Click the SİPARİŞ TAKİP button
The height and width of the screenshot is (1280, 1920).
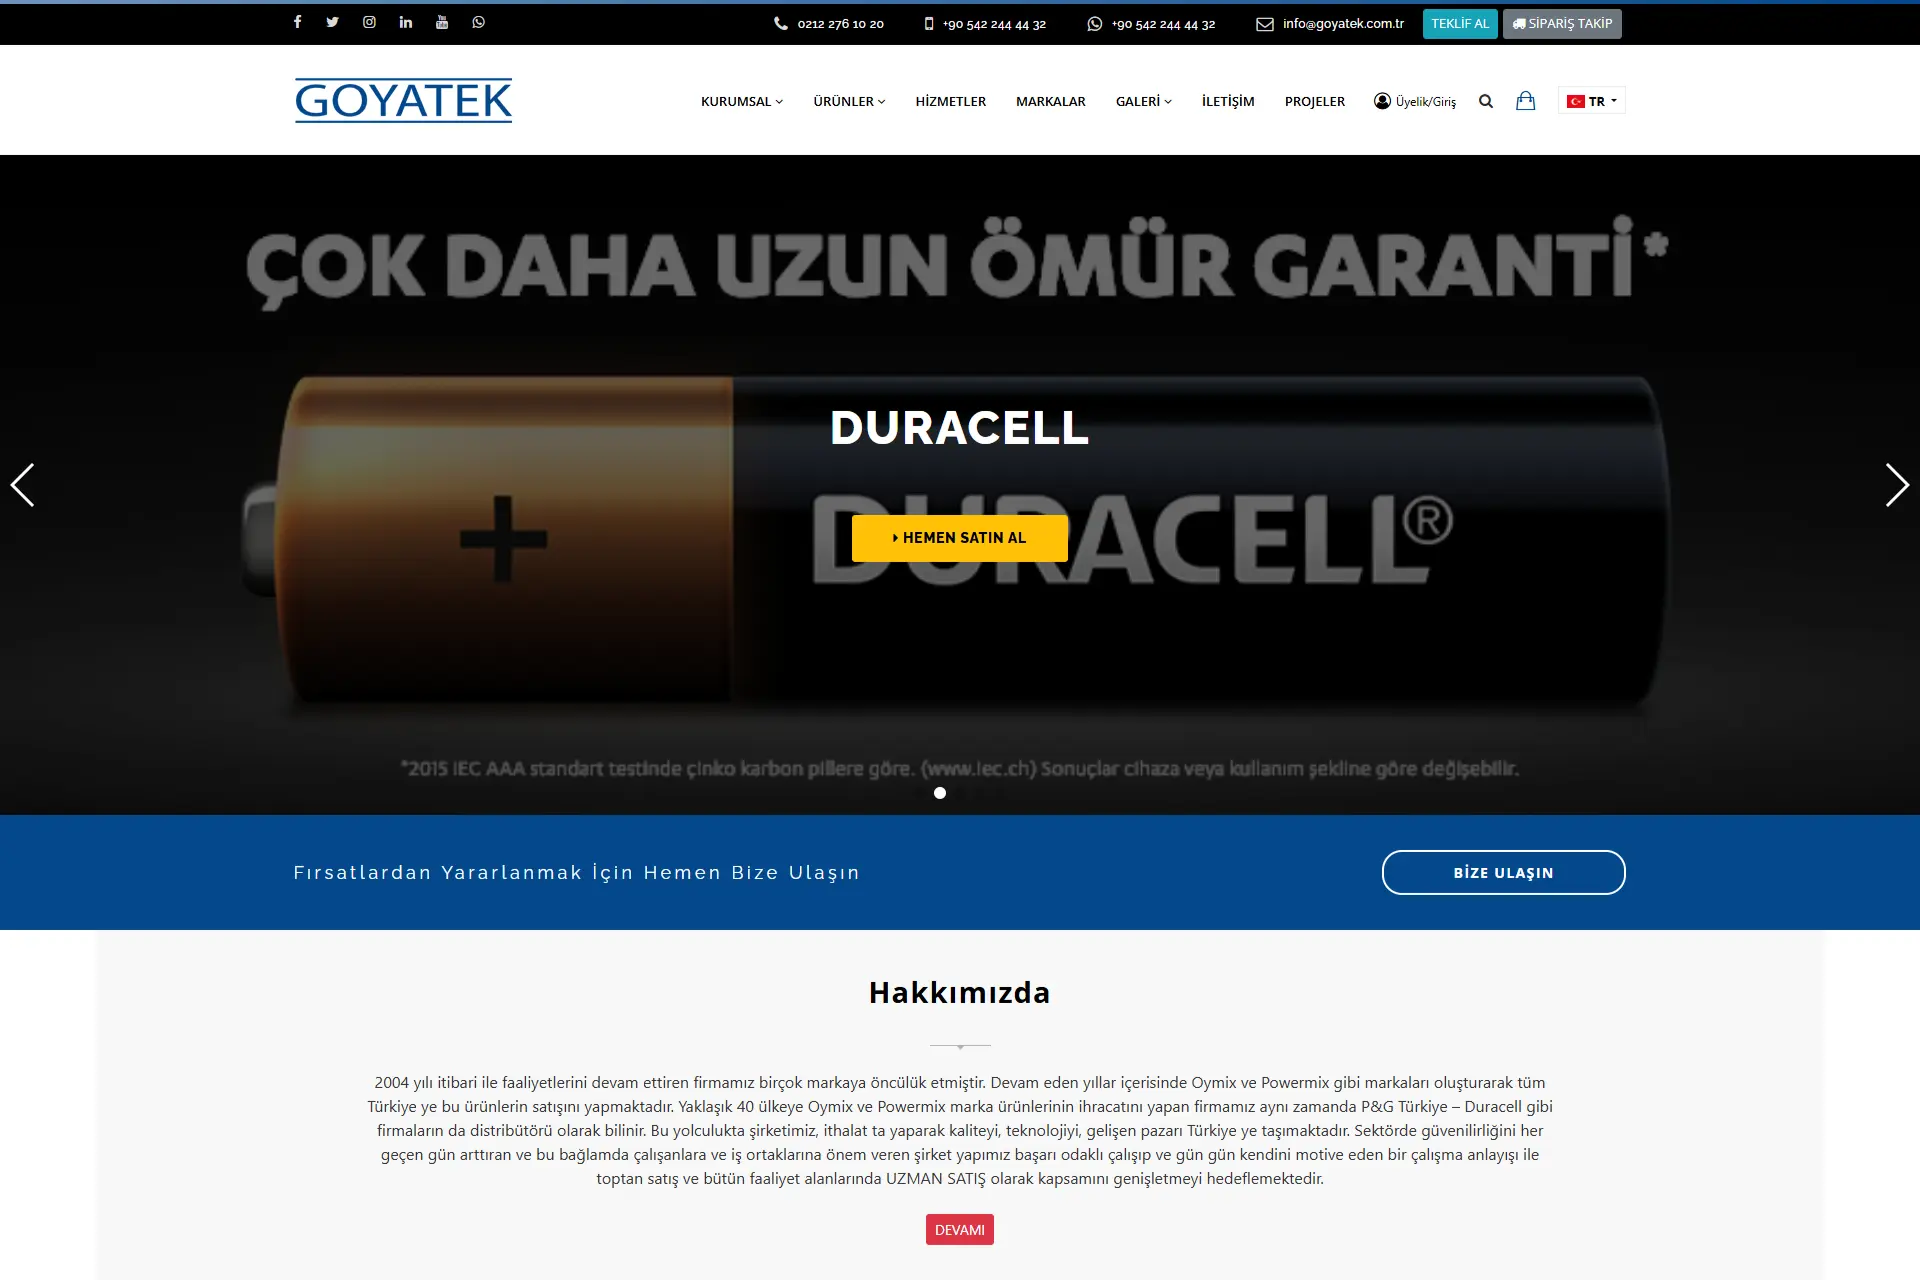click(x=1562, y=24)
